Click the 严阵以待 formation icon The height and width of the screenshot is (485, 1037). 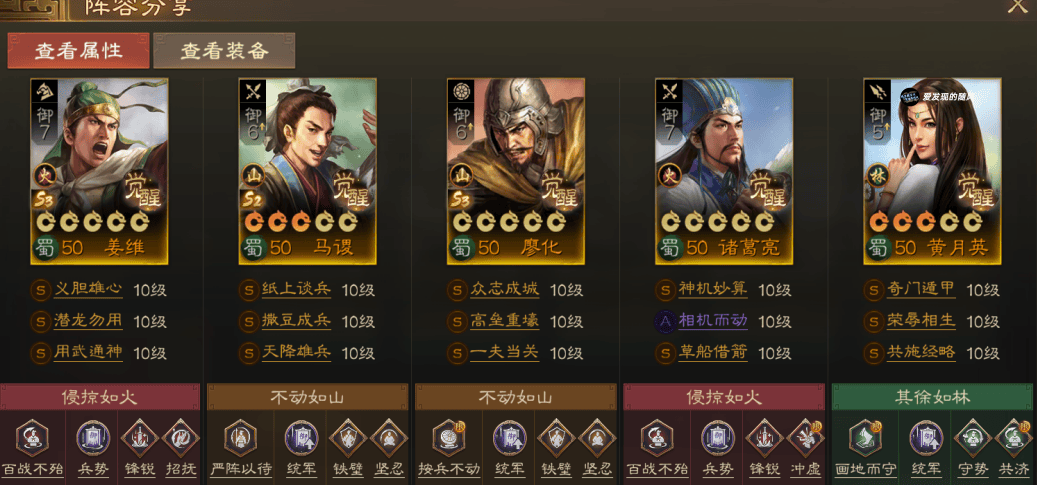[240, 438]
